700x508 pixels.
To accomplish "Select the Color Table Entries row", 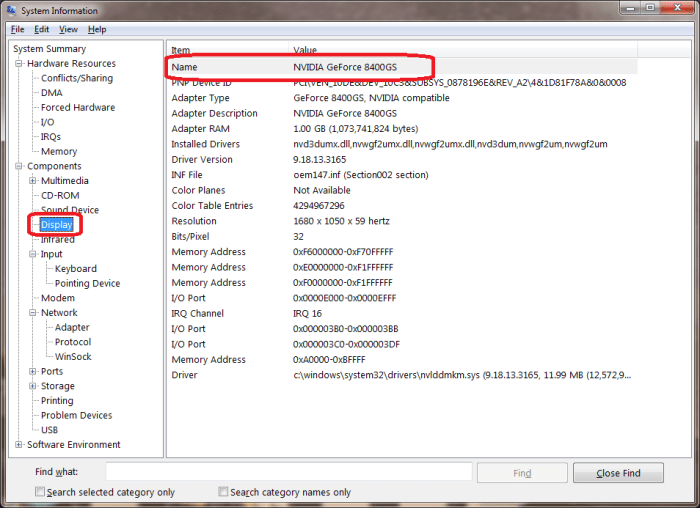I will (402, 206).
